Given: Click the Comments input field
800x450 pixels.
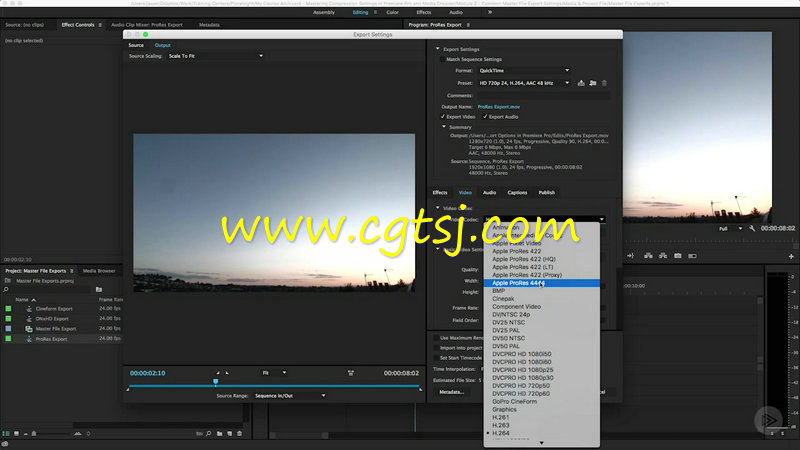Looking at the screenshot, I should [543, 95].
